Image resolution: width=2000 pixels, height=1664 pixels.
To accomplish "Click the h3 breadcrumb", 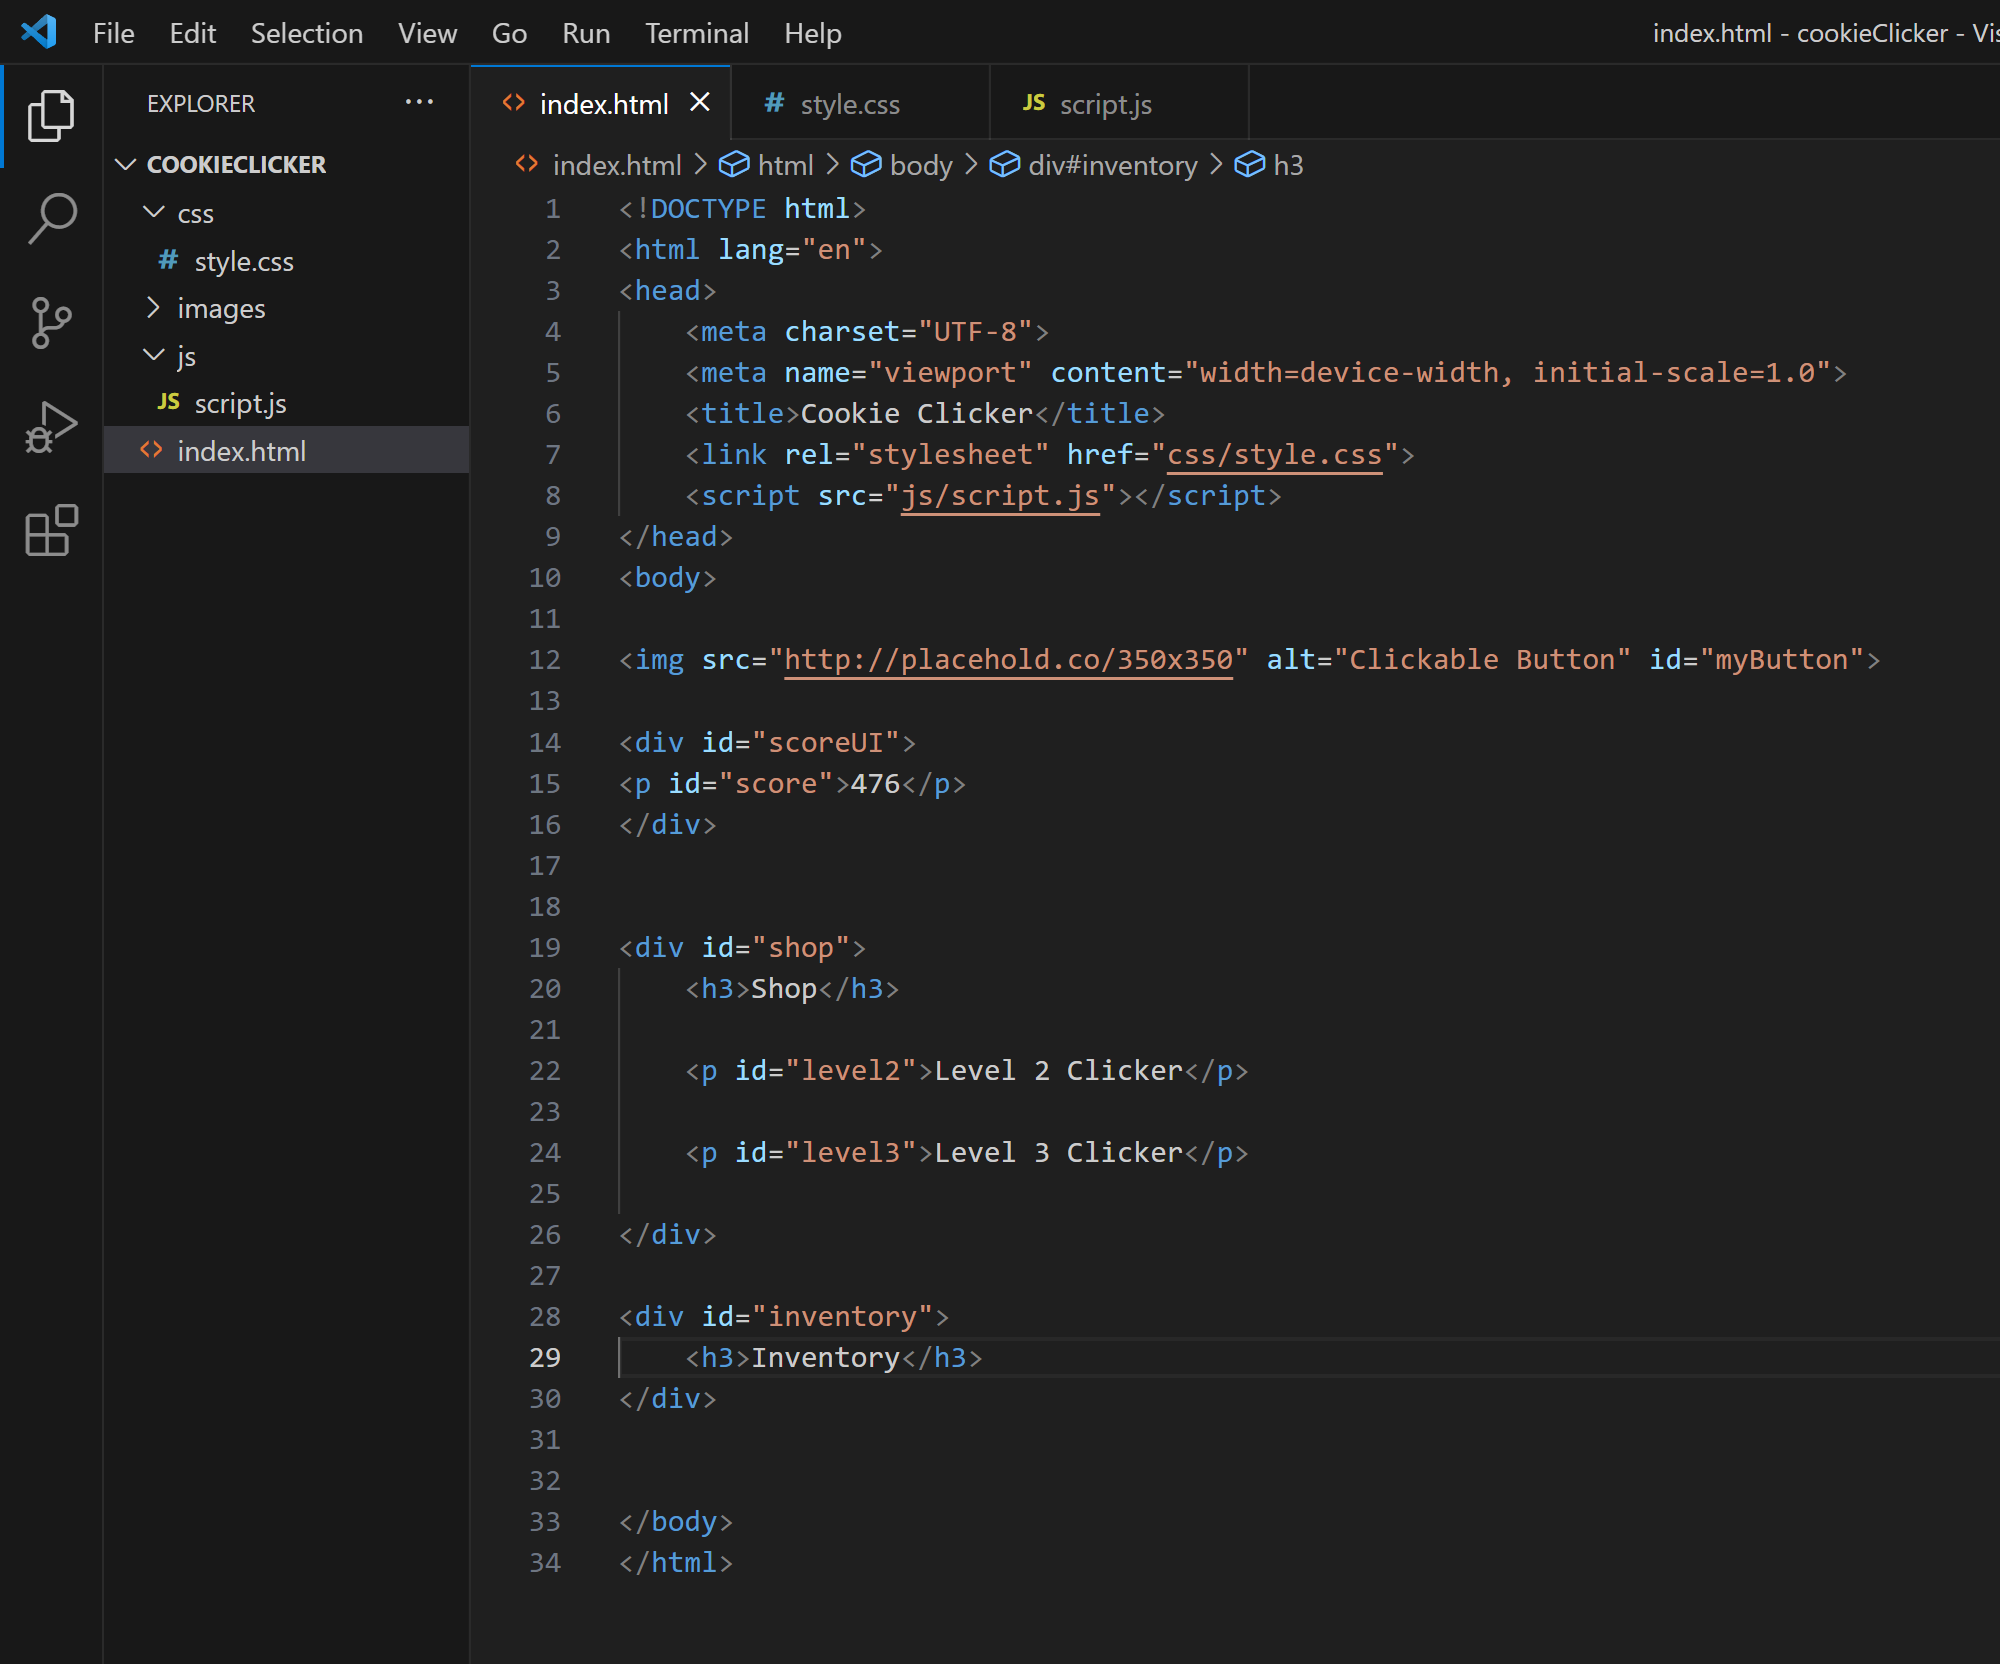I will [x=1288, y=165].
